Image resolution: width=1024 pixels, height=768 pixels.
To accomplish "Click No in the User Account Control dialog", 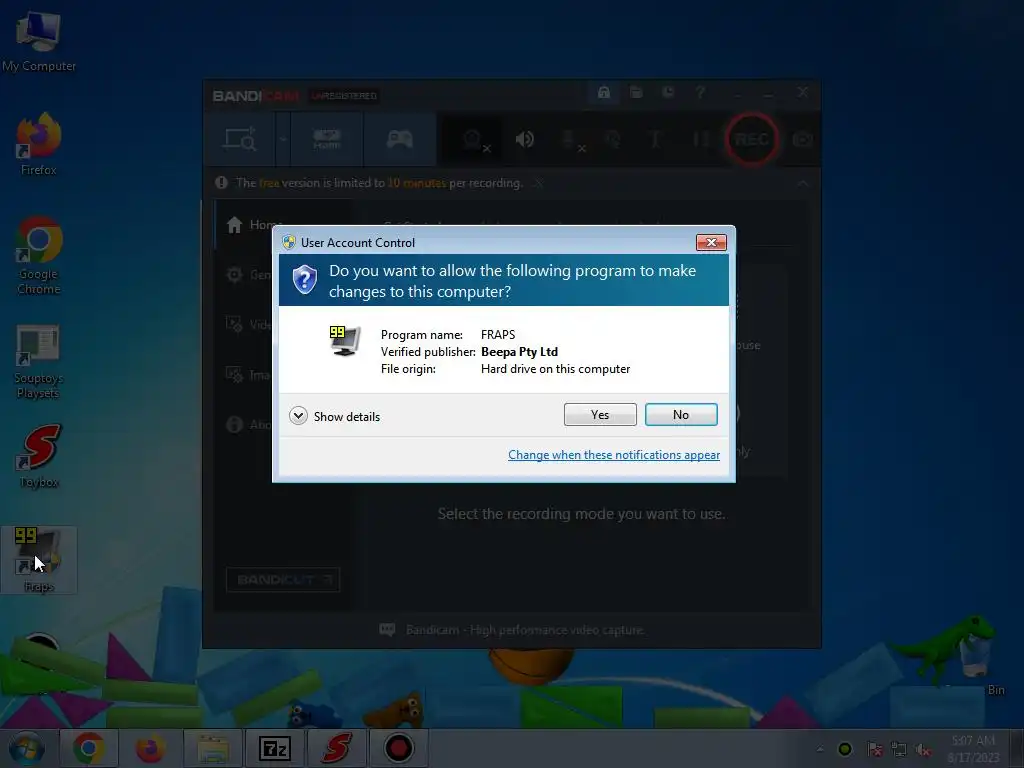I will click(680, 415).
